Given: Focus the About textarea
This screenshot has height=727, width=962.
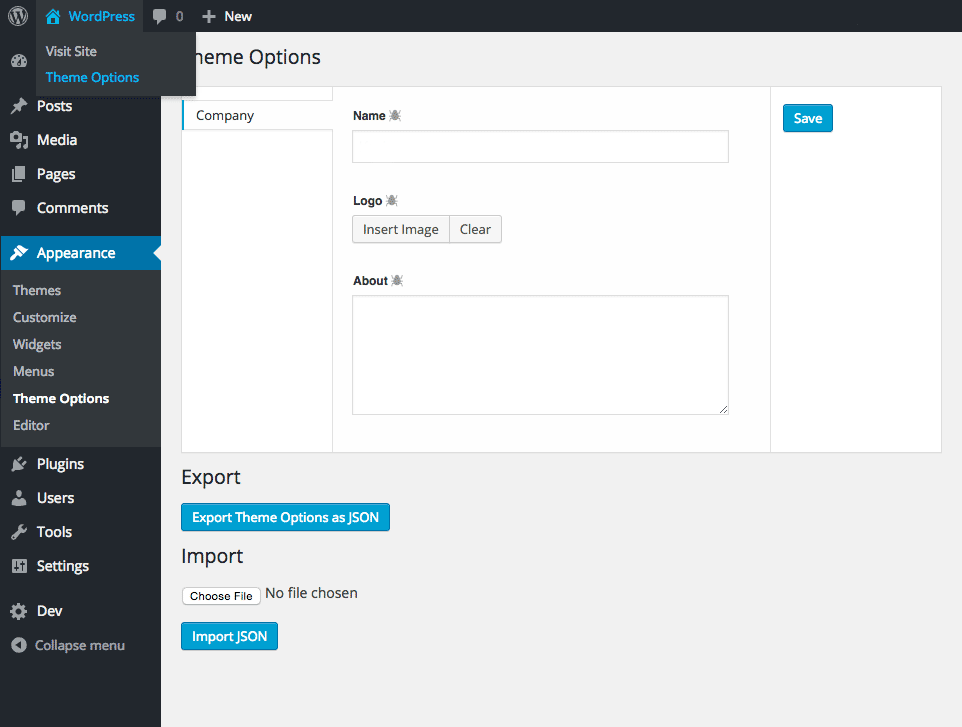Looking at the screenshot, I should (x=541, y=355).
